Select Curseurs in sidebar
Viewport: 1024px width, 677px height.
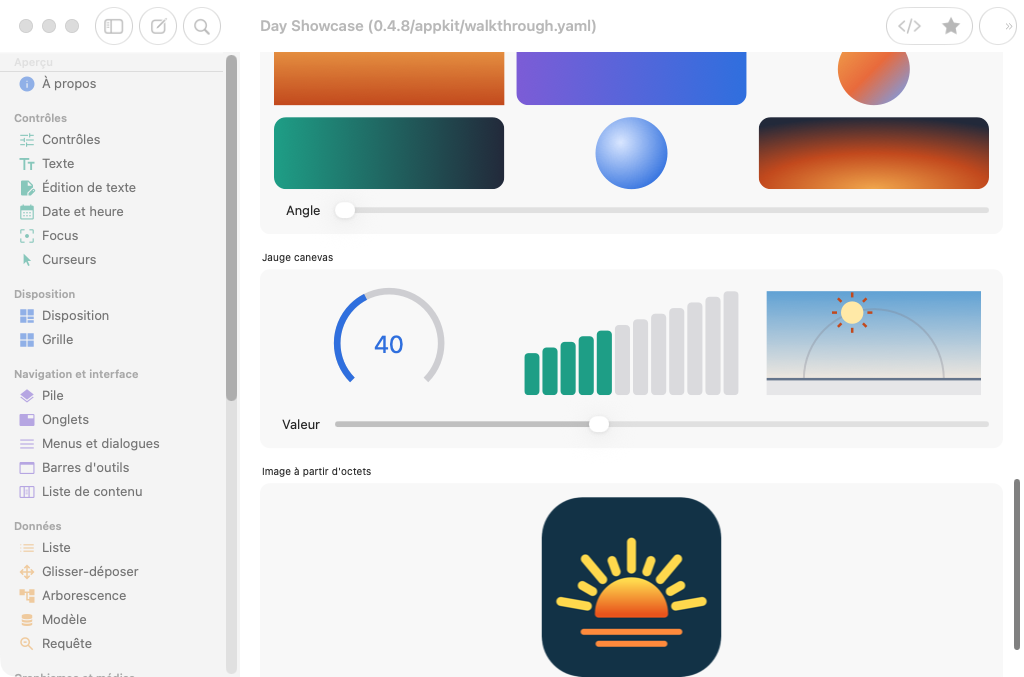point(69,260)
